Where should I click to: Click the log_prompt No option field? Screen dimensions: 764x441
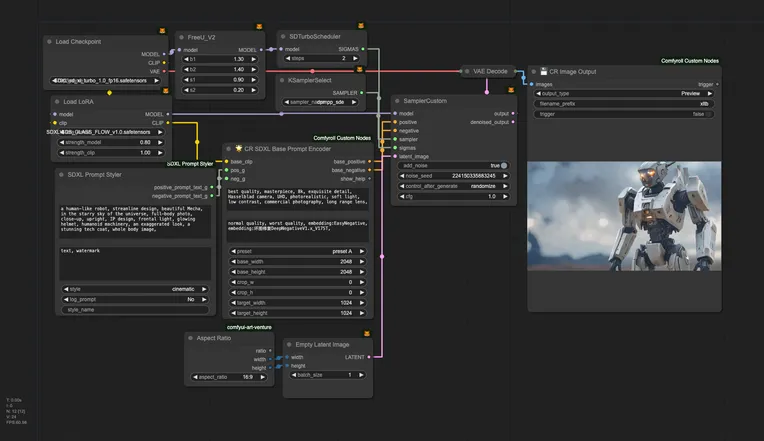[134, 299]
